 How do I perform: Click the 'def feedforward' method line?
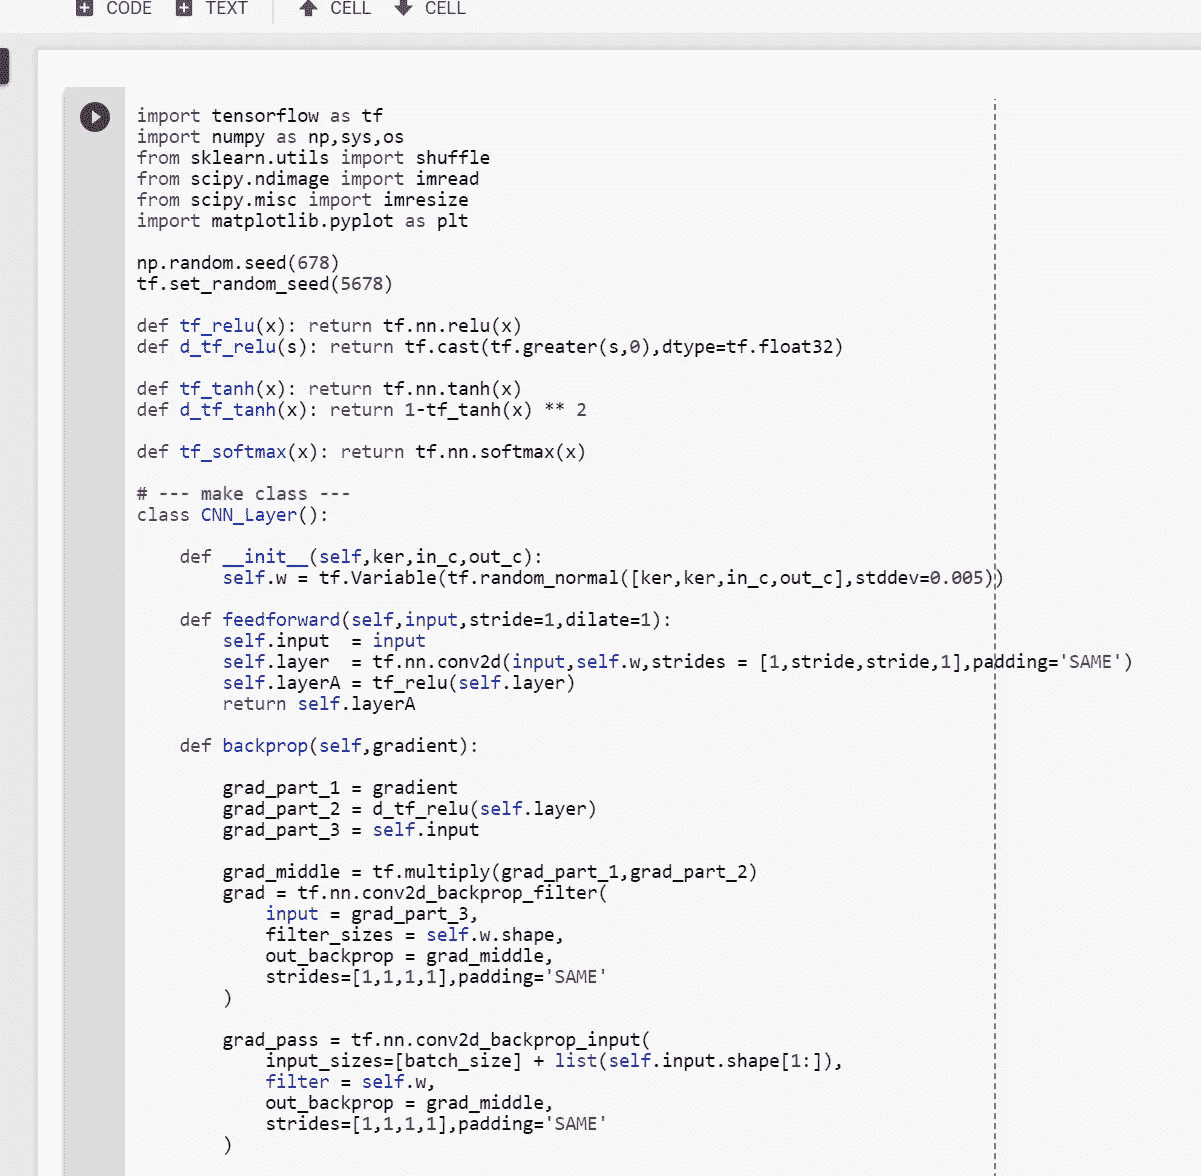426,620
